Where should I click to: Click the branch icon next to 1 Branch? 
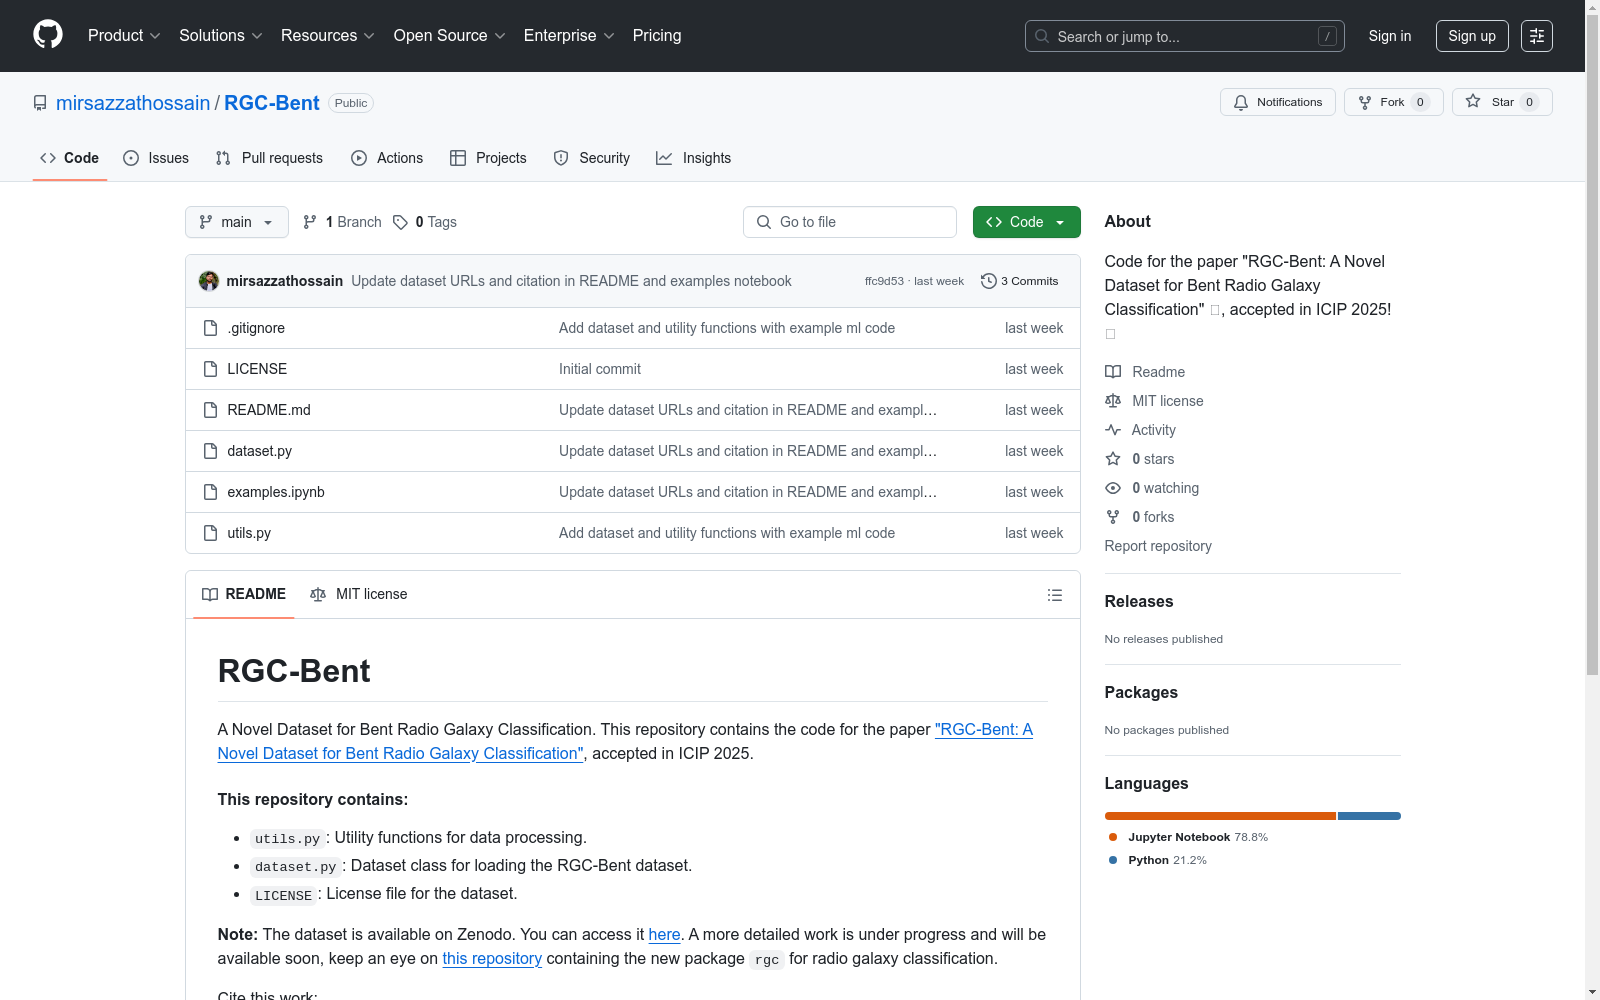coord(310,222)
